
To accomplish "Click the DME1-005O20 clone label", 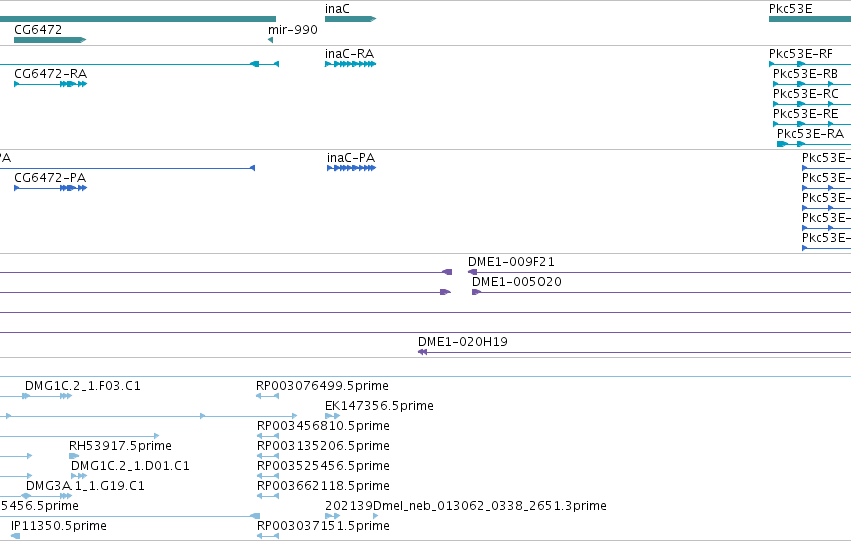I will 517,282.
